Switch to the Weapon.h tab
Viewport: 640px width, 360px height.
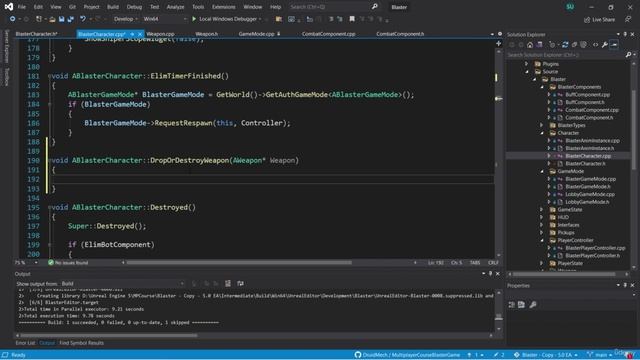(x=207, y=34)
